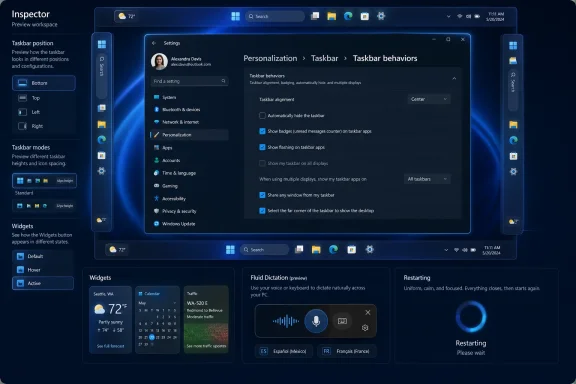Viewport: 576px width, 384px height.
Task: Open Privacy & security in Settings
Action: click(190, 211)
